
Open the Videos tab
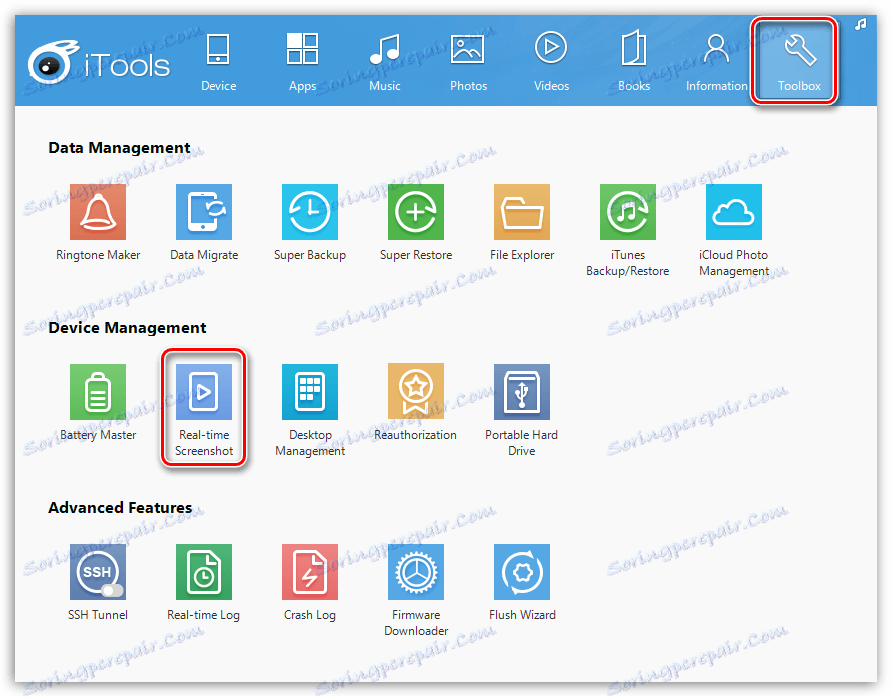pyautogui.click(x=551, y=61)
